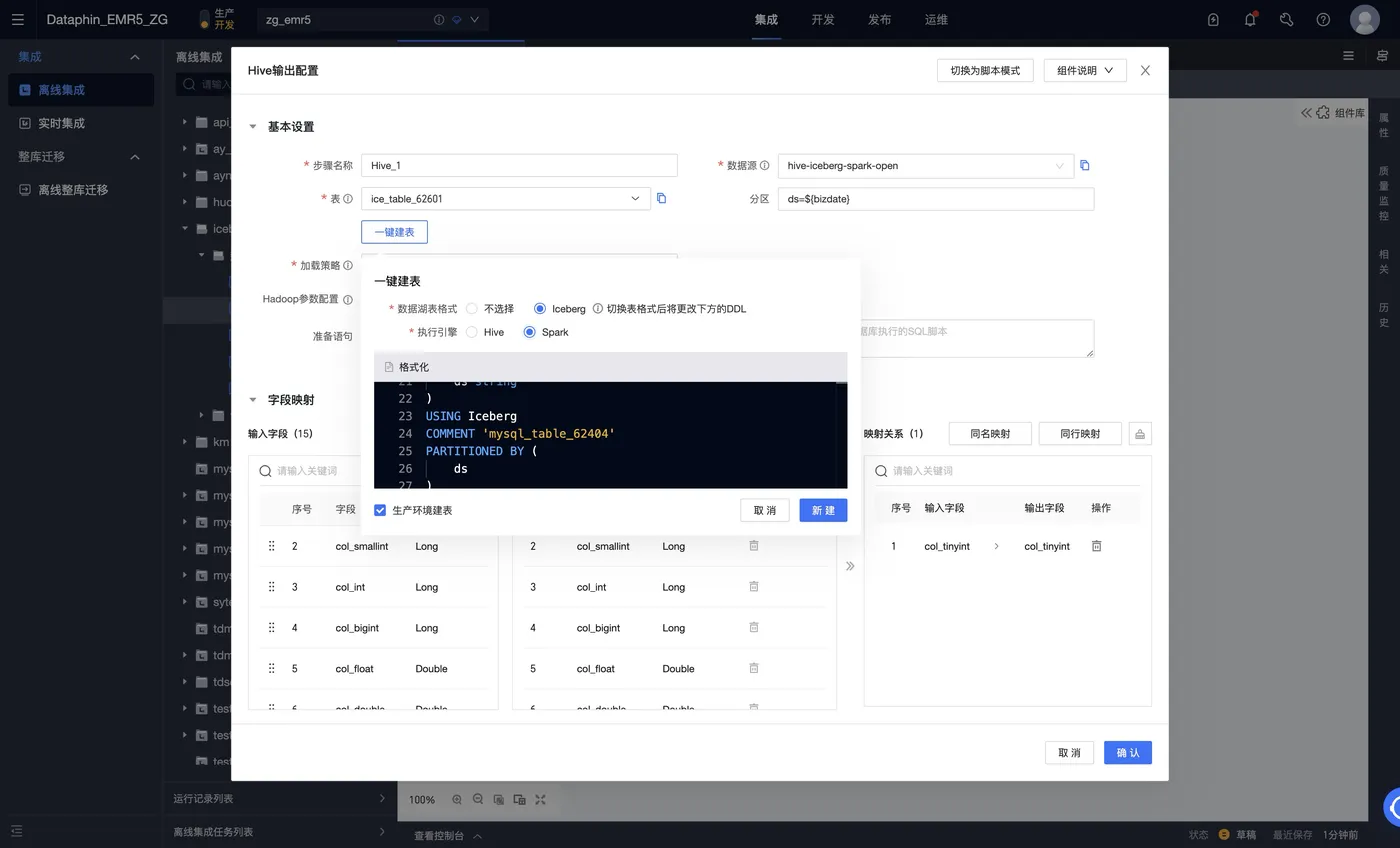Click 确认 in Hive输出配置 dialog
This screenshot has height=848, width=1400.
point(1128,753)
